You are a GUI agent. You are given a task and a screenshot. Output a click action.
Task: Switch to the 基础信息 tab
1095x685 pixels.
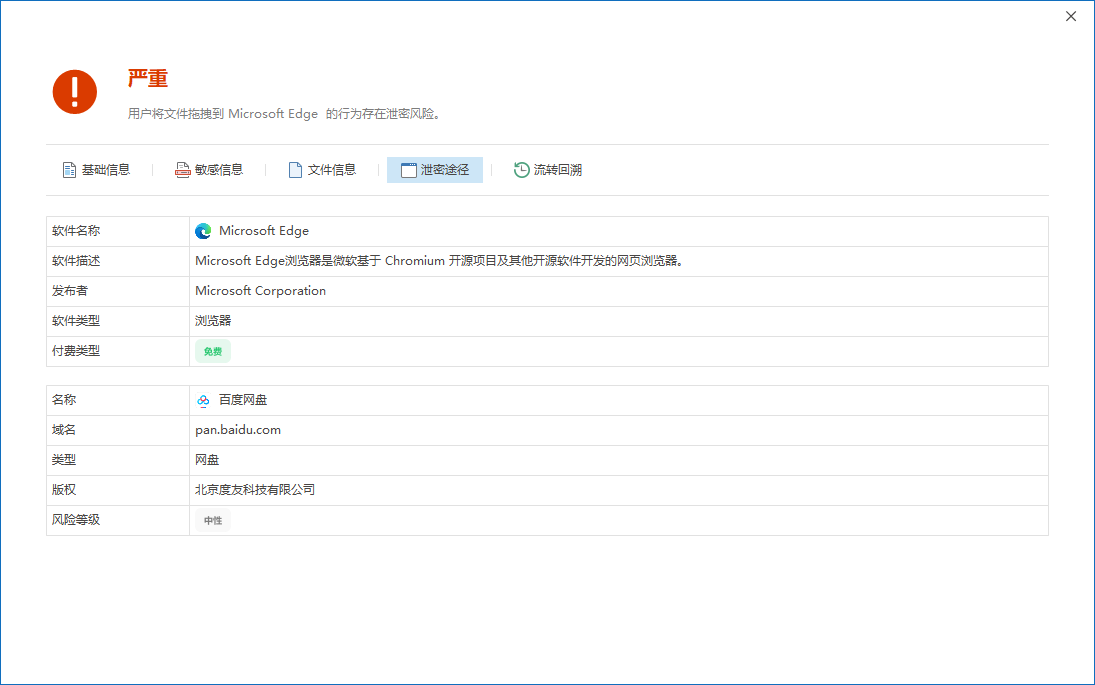pyautogui.click(x=106, y=170)
